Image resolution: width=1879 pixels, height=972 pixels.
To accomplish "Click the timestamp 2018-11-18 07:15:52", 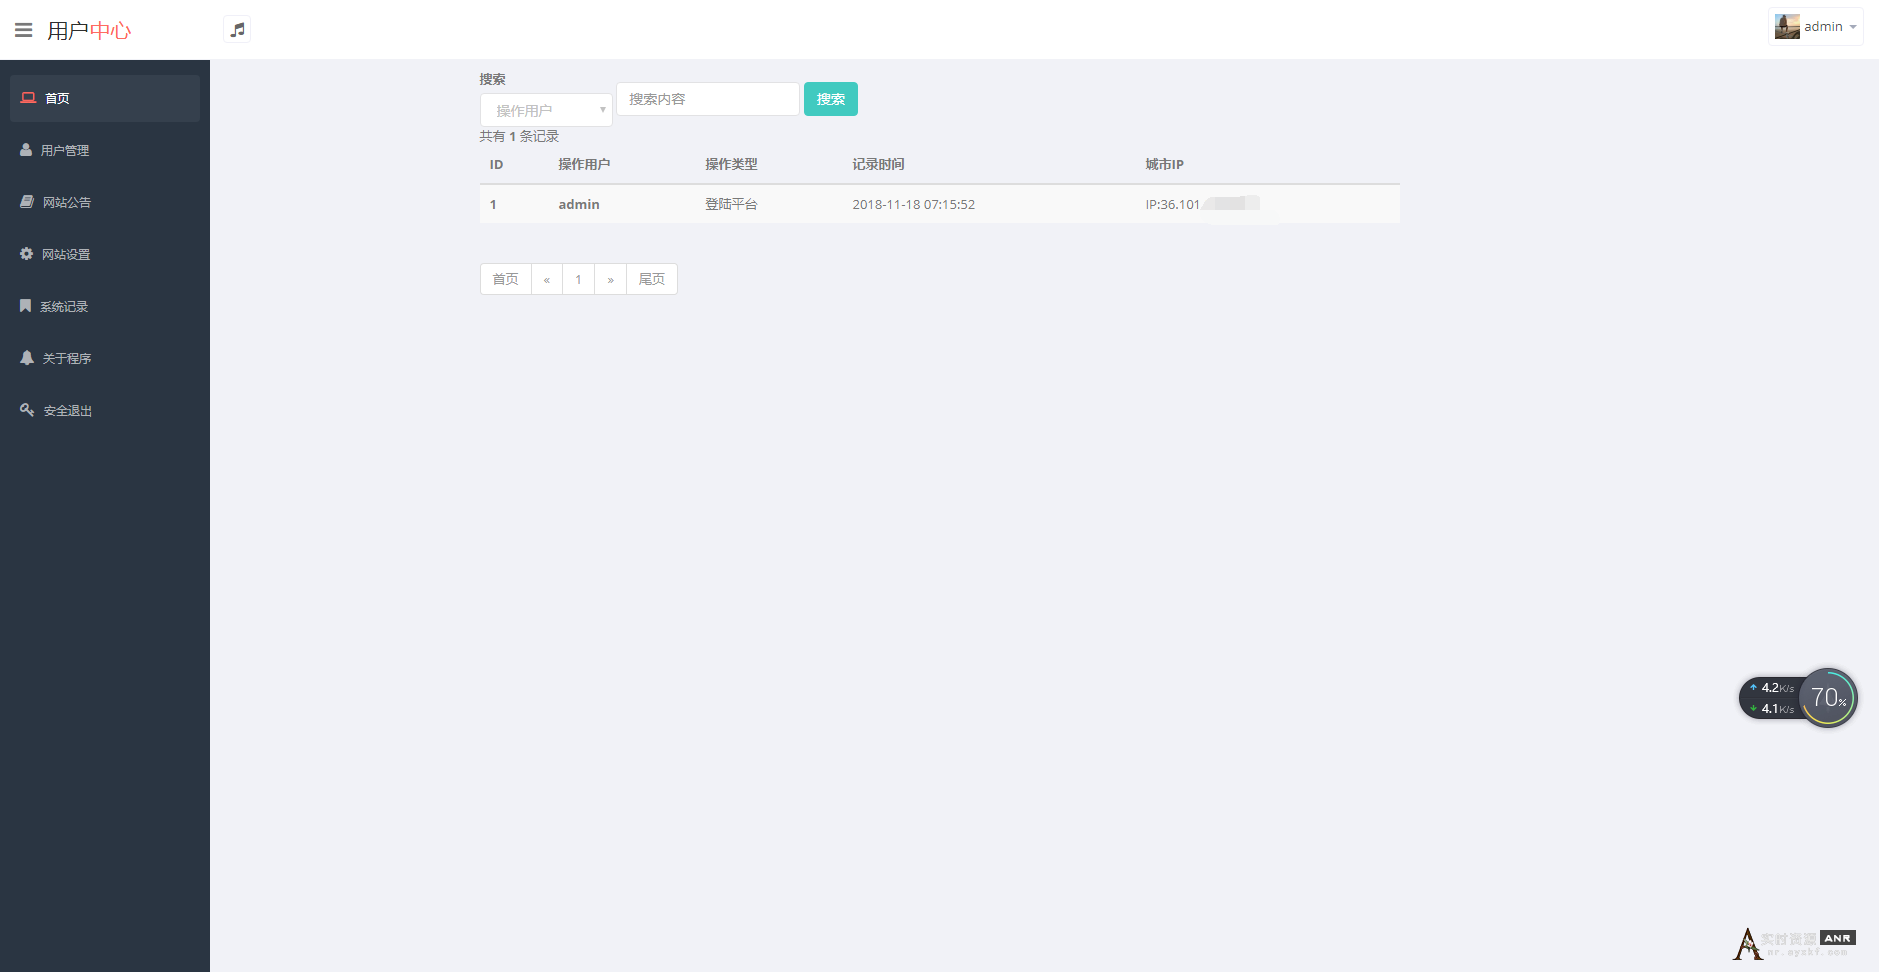I will 914,204.
